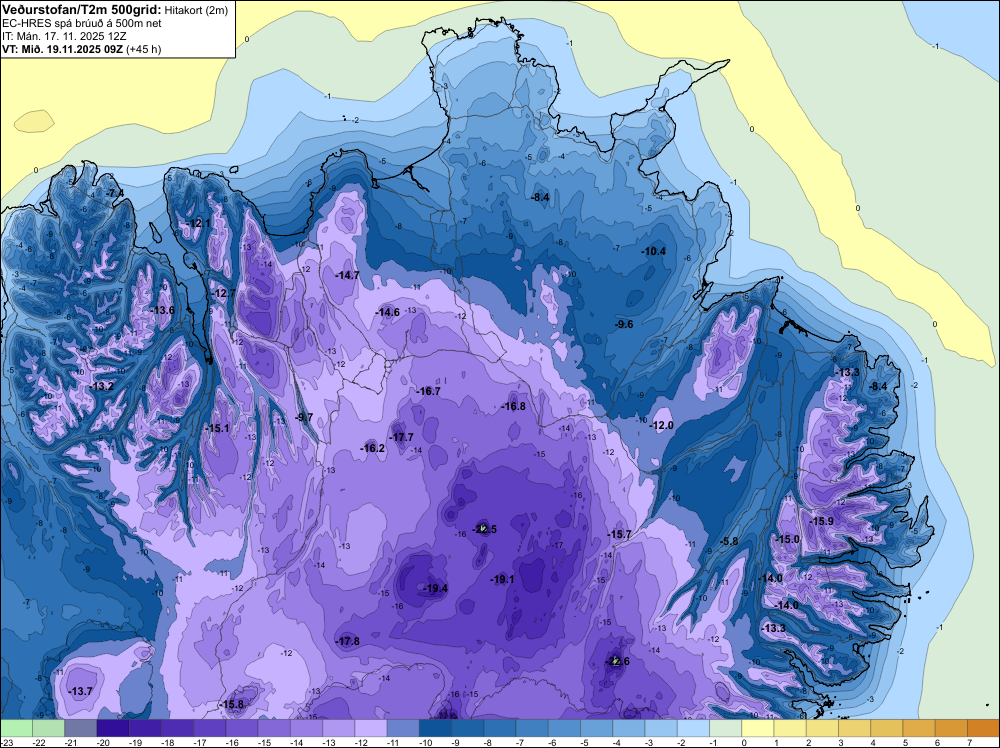Click the -17.8 temperature label
This screenshot has width=1000, height=748.
pos(348,642)
